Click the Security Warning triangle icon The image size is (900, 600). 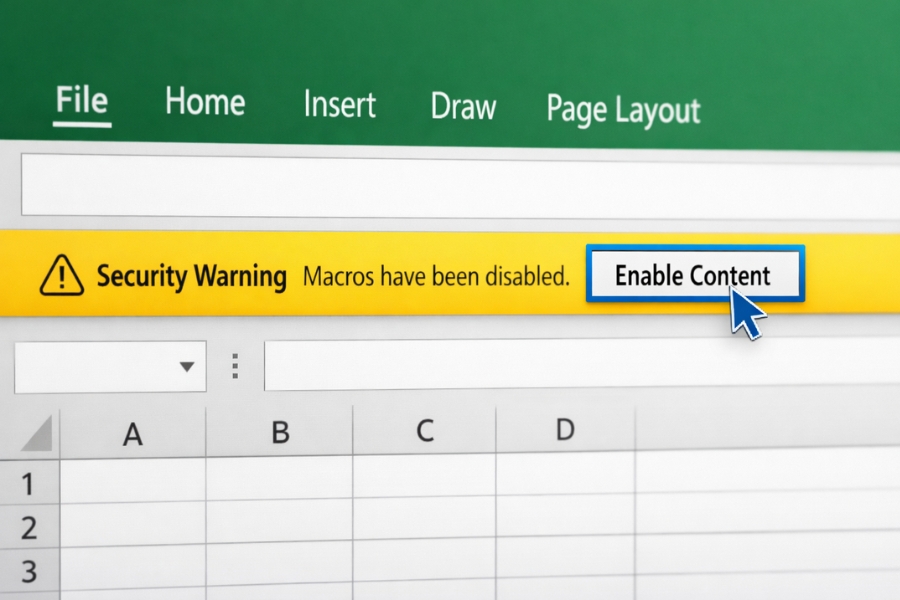coord(64,277)
